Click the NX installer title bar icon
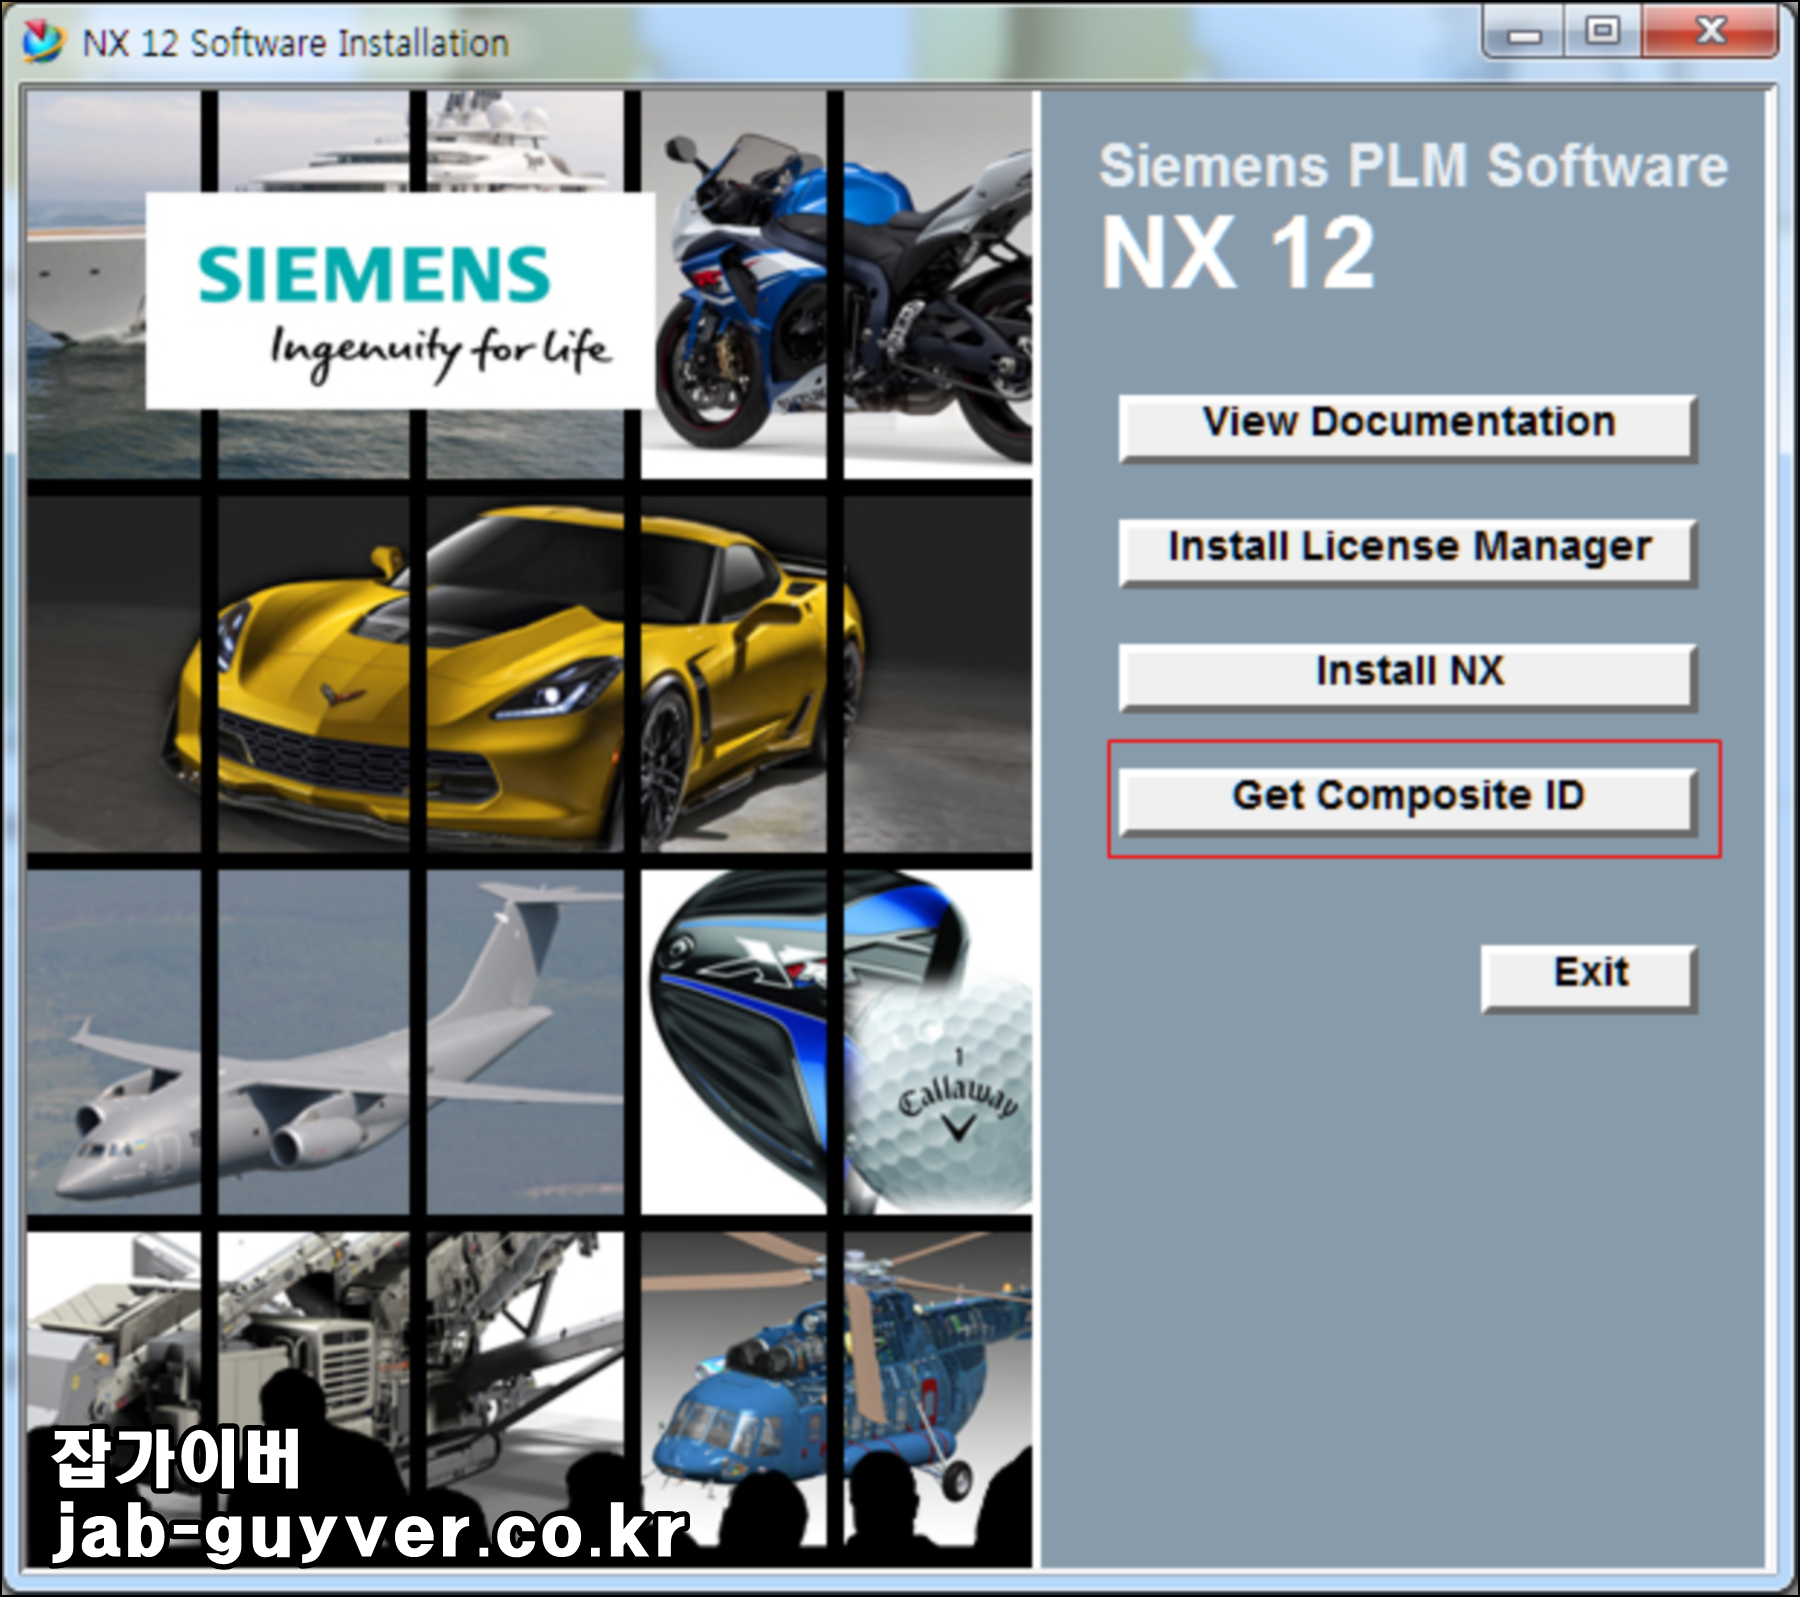1800x1597 pixels. click(44, 42)
